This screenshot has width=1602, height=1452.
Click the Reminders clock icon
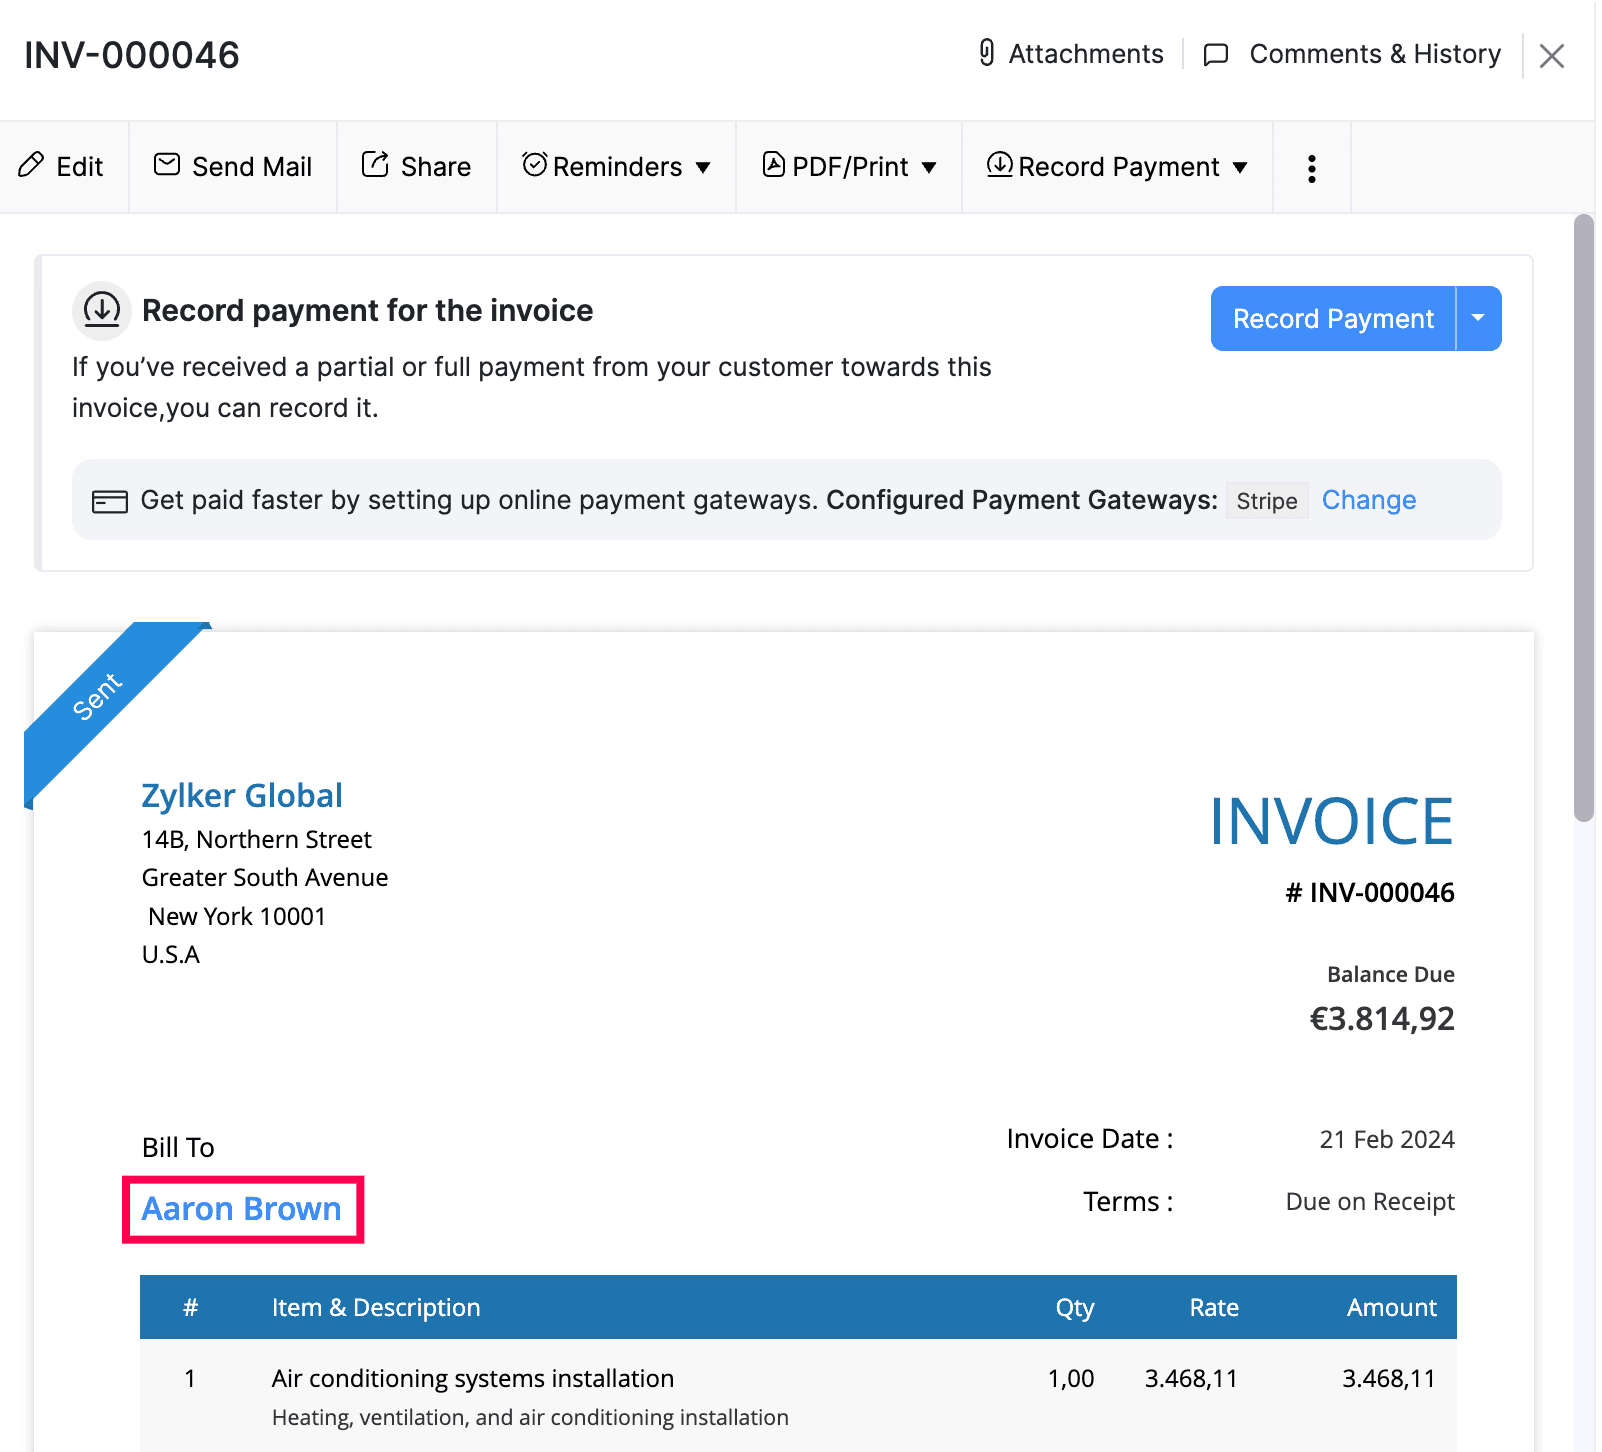[x=536, y=166]
